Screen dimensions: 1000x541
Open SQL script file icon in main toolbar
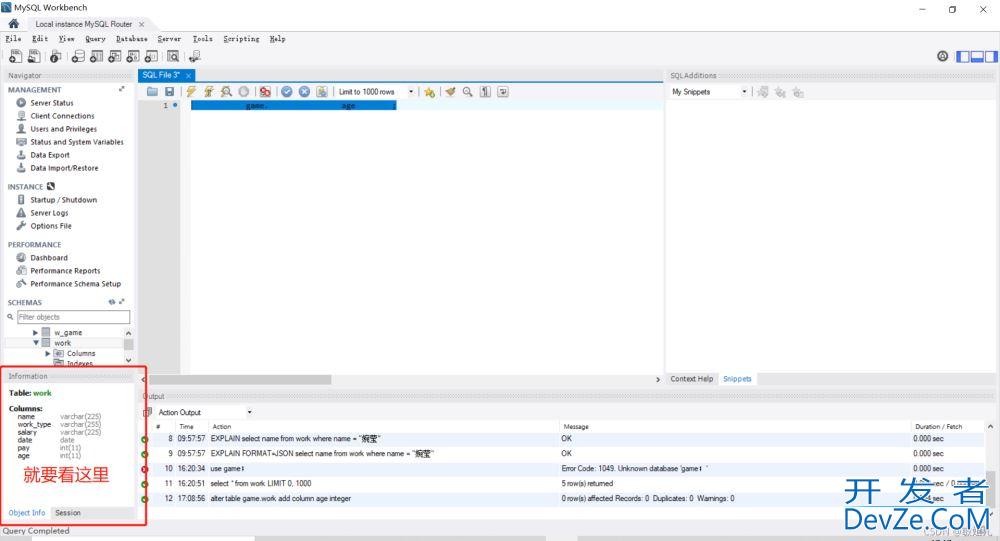click(34, 57)
